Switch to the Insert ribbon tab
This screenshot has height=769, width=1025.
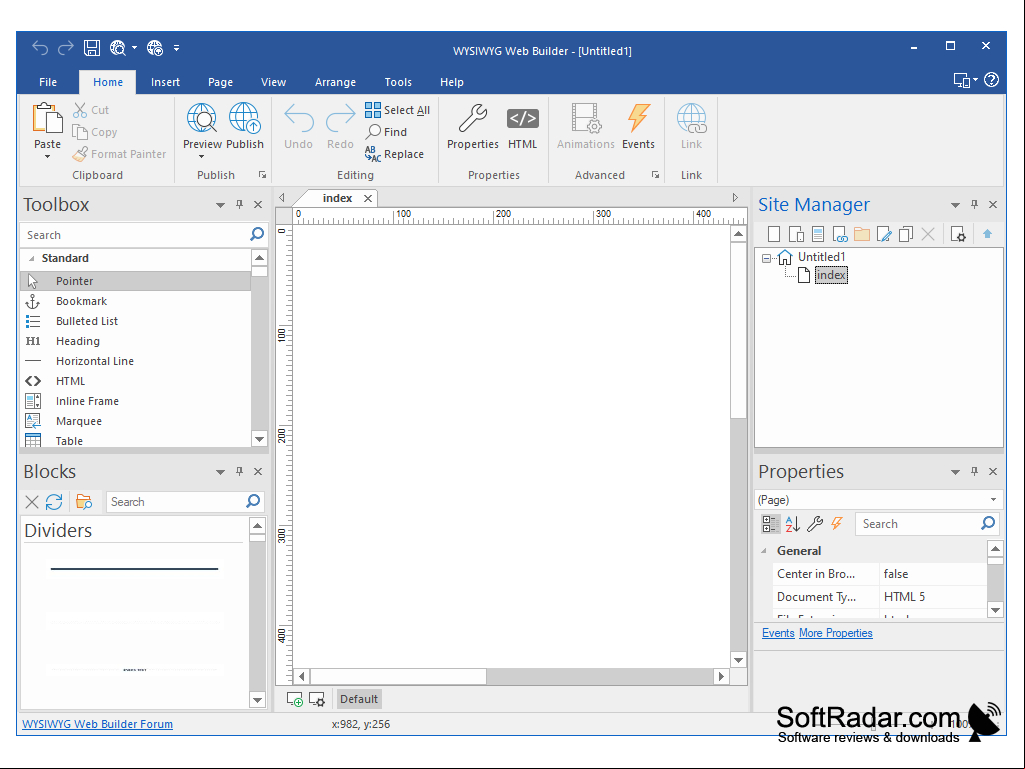165,82
